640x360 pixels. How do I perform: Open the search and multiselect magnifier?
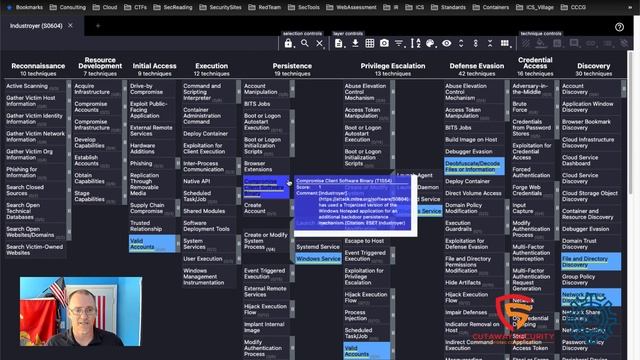pos(304,43)
